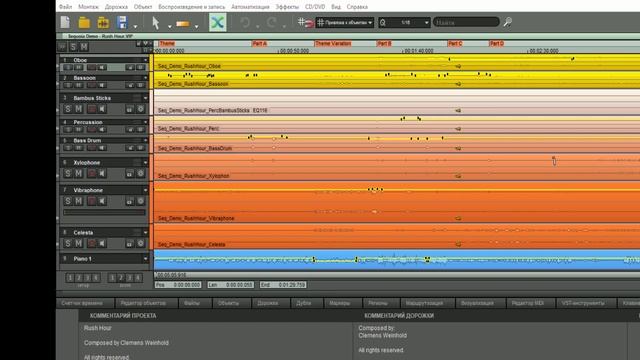Viewport: 640px width, 360px height.
Task: Open the snap-to-objects dropdown
Action: 345,22
